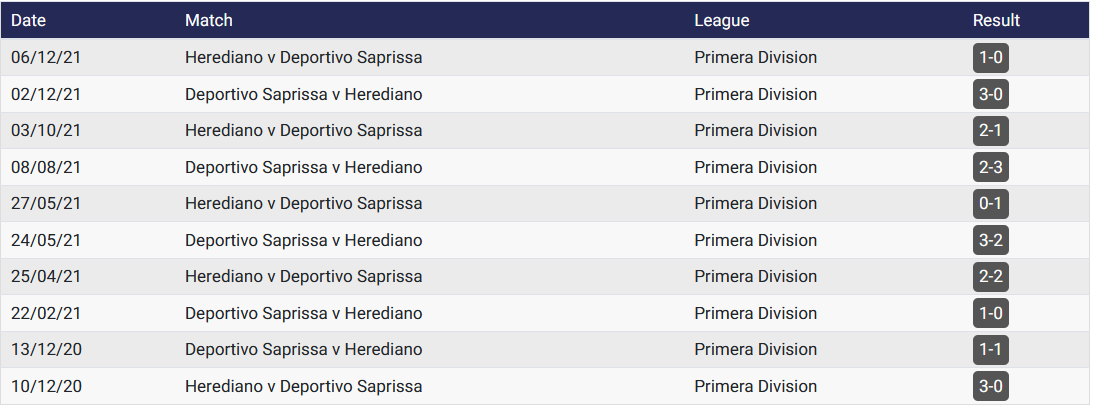The width and height of the screenshot is (1093, 410).
Task: Open the 2-3 result badge for 08/08/21
Action: click(990, 167)
